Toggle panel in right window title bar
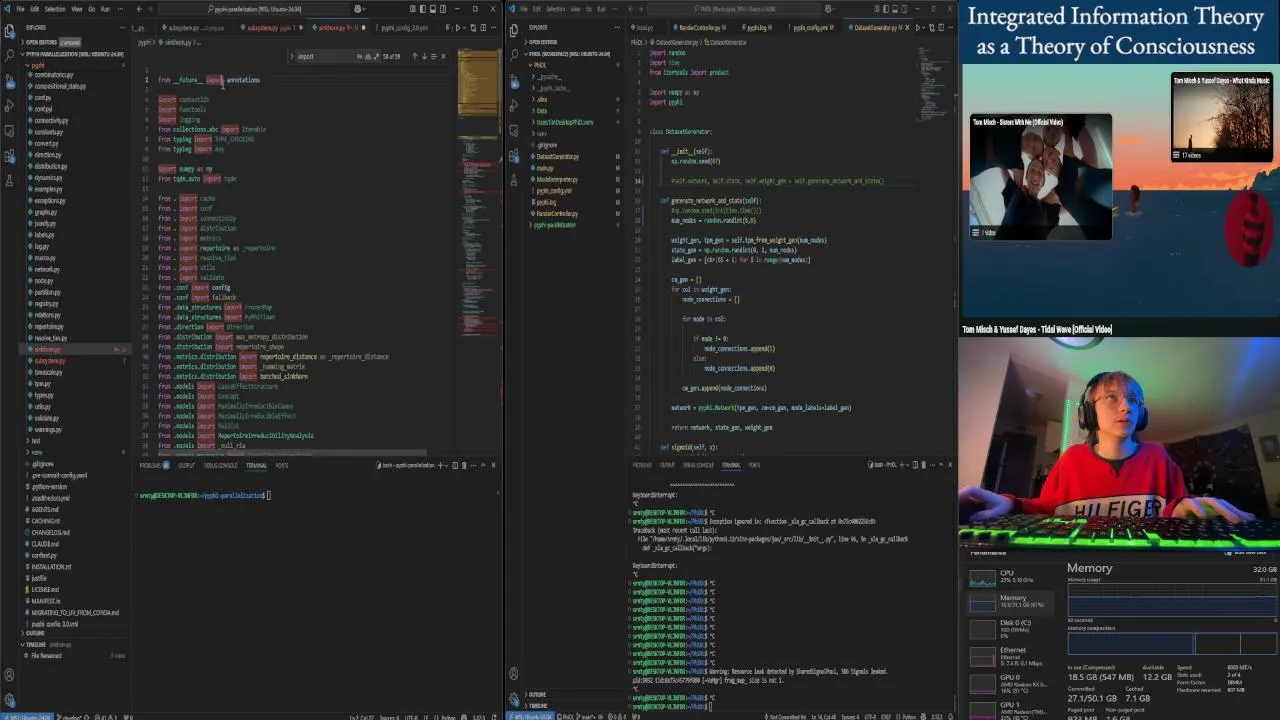 coord(895,9)
